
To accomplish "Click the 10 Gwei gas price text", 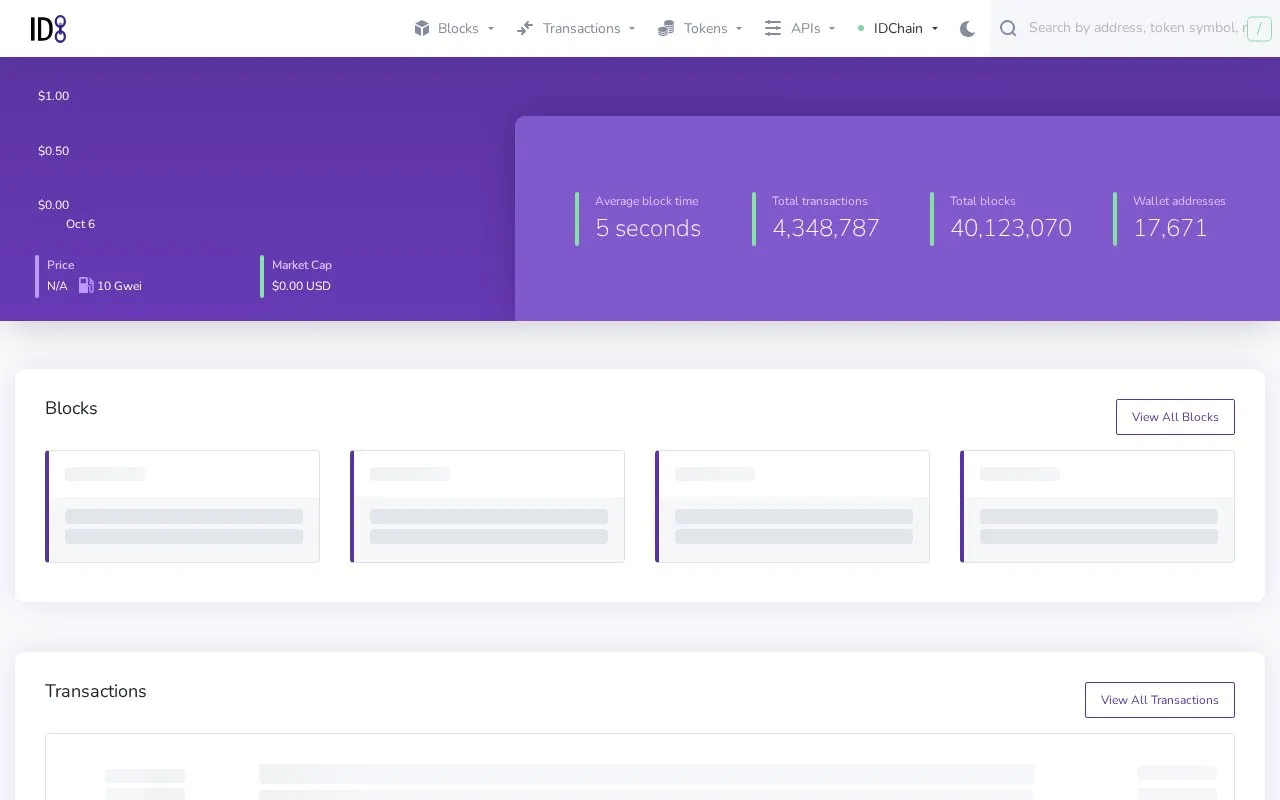I will pyautogui.click(x=119, y=286).
